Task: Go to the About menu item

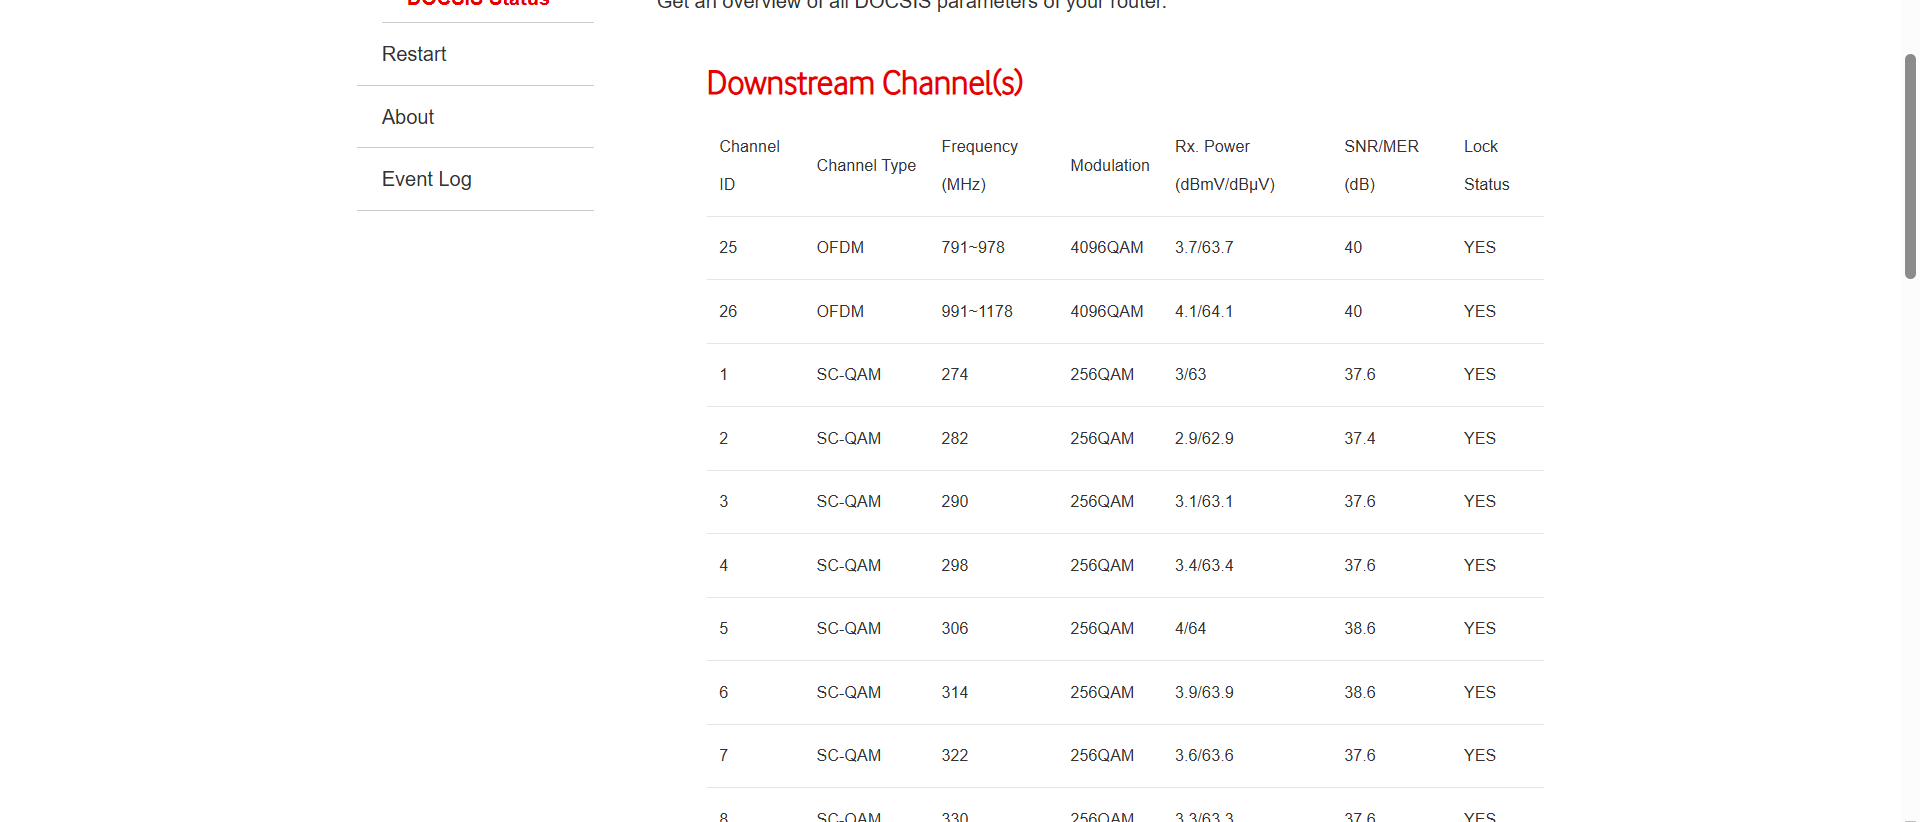Action: 408,117
